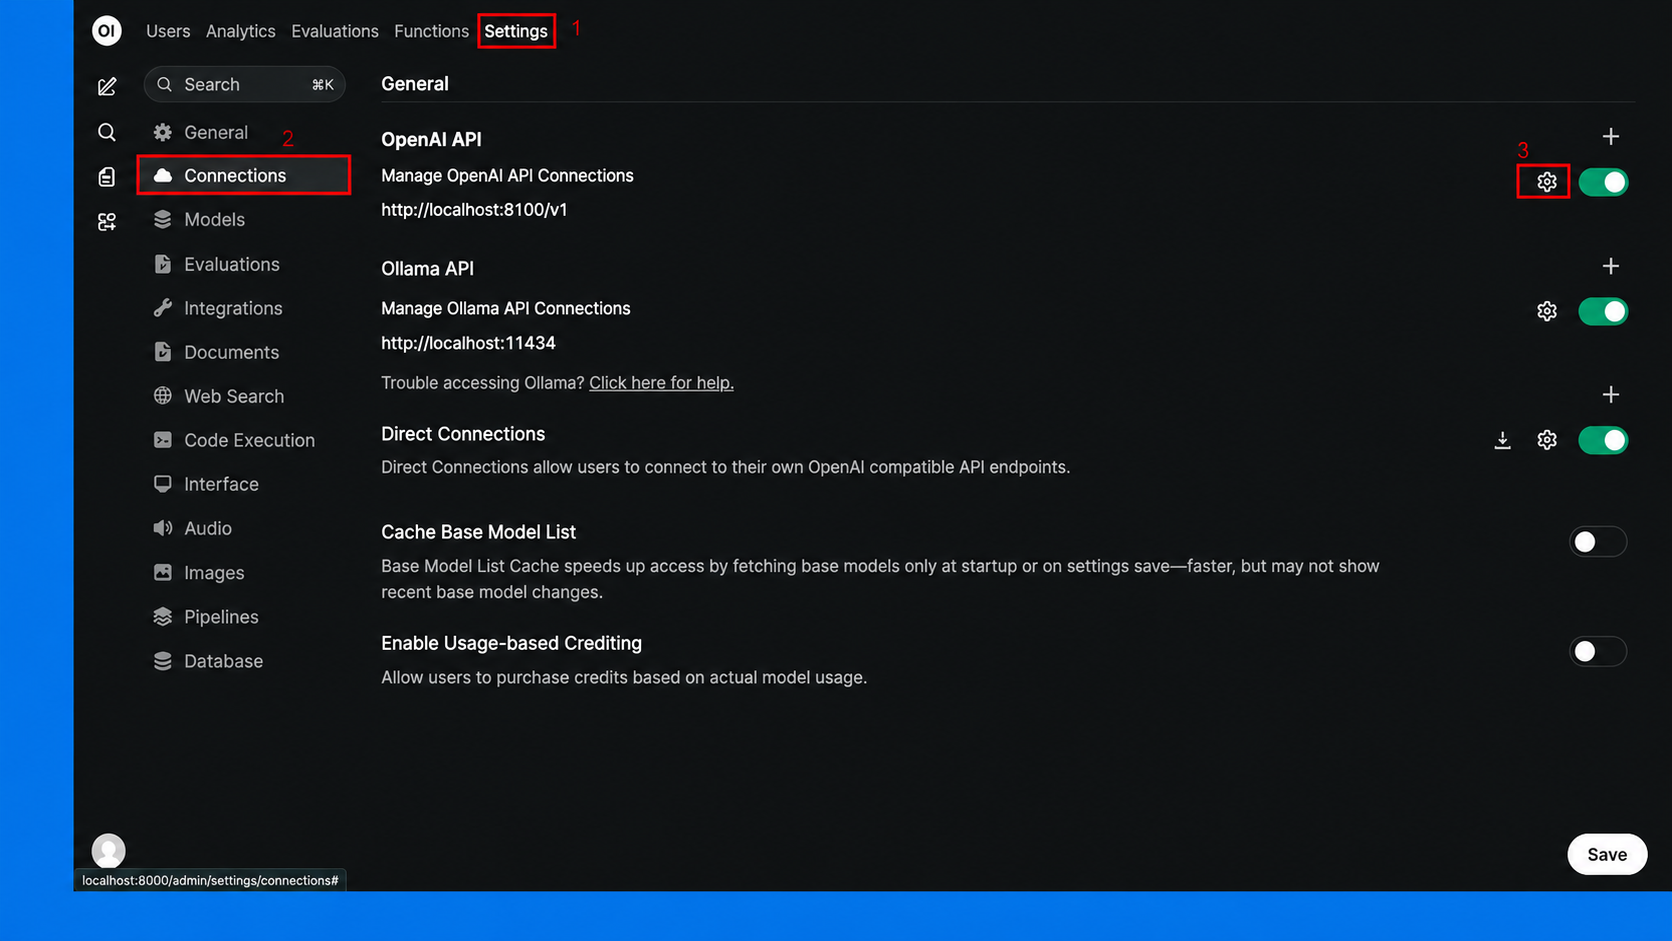
Task: Click the user avatar at bottom left
Action: click(109, 850)
